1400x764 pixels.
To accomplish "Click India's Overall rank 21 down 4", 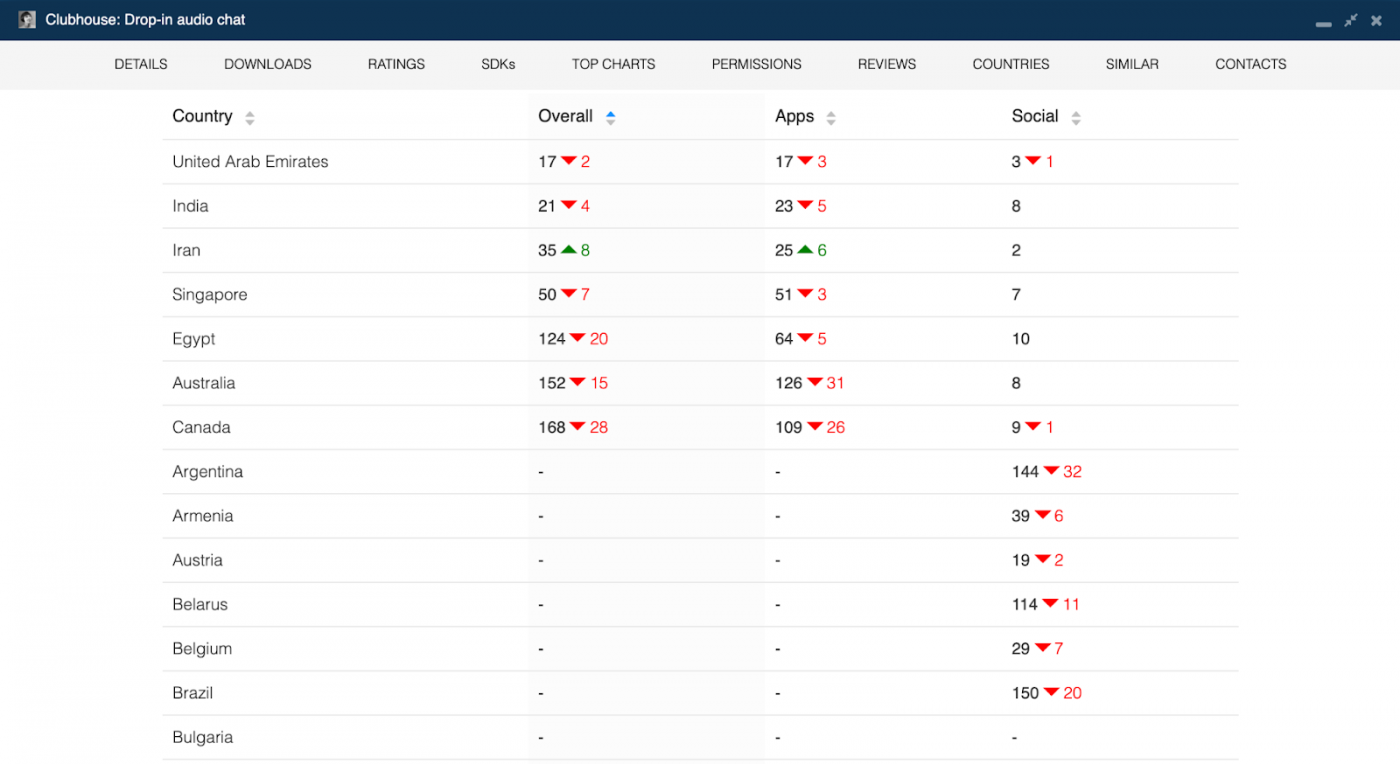I will pos(564,206).
